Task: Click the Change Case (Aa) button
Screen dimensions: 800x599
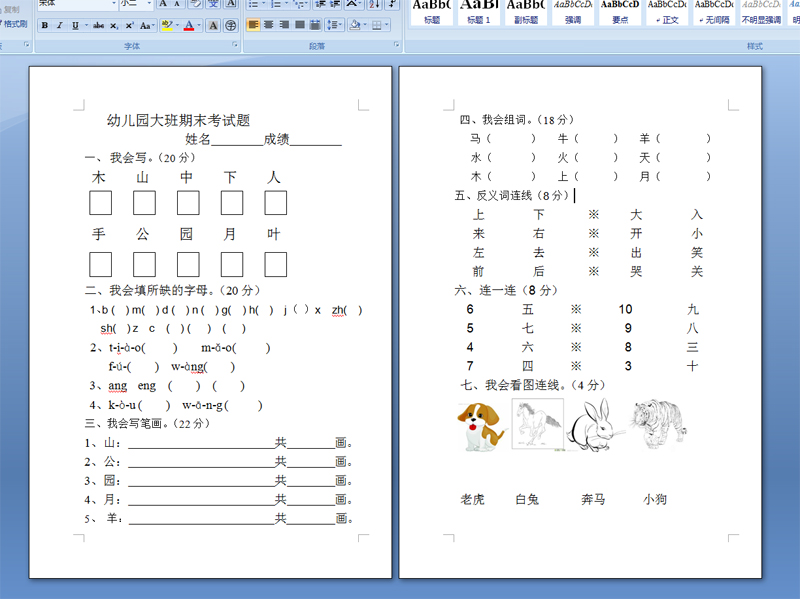Action: (x=146, y=25)
